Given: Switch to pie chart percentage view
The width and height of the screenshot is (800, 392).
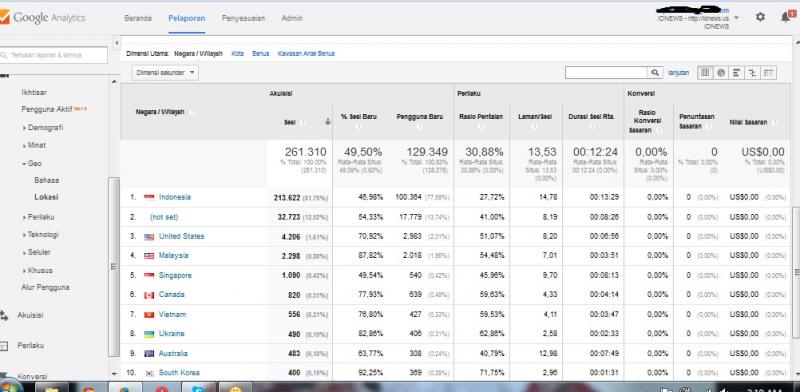Looking at the screenshot, I should [x=721, y=72].
